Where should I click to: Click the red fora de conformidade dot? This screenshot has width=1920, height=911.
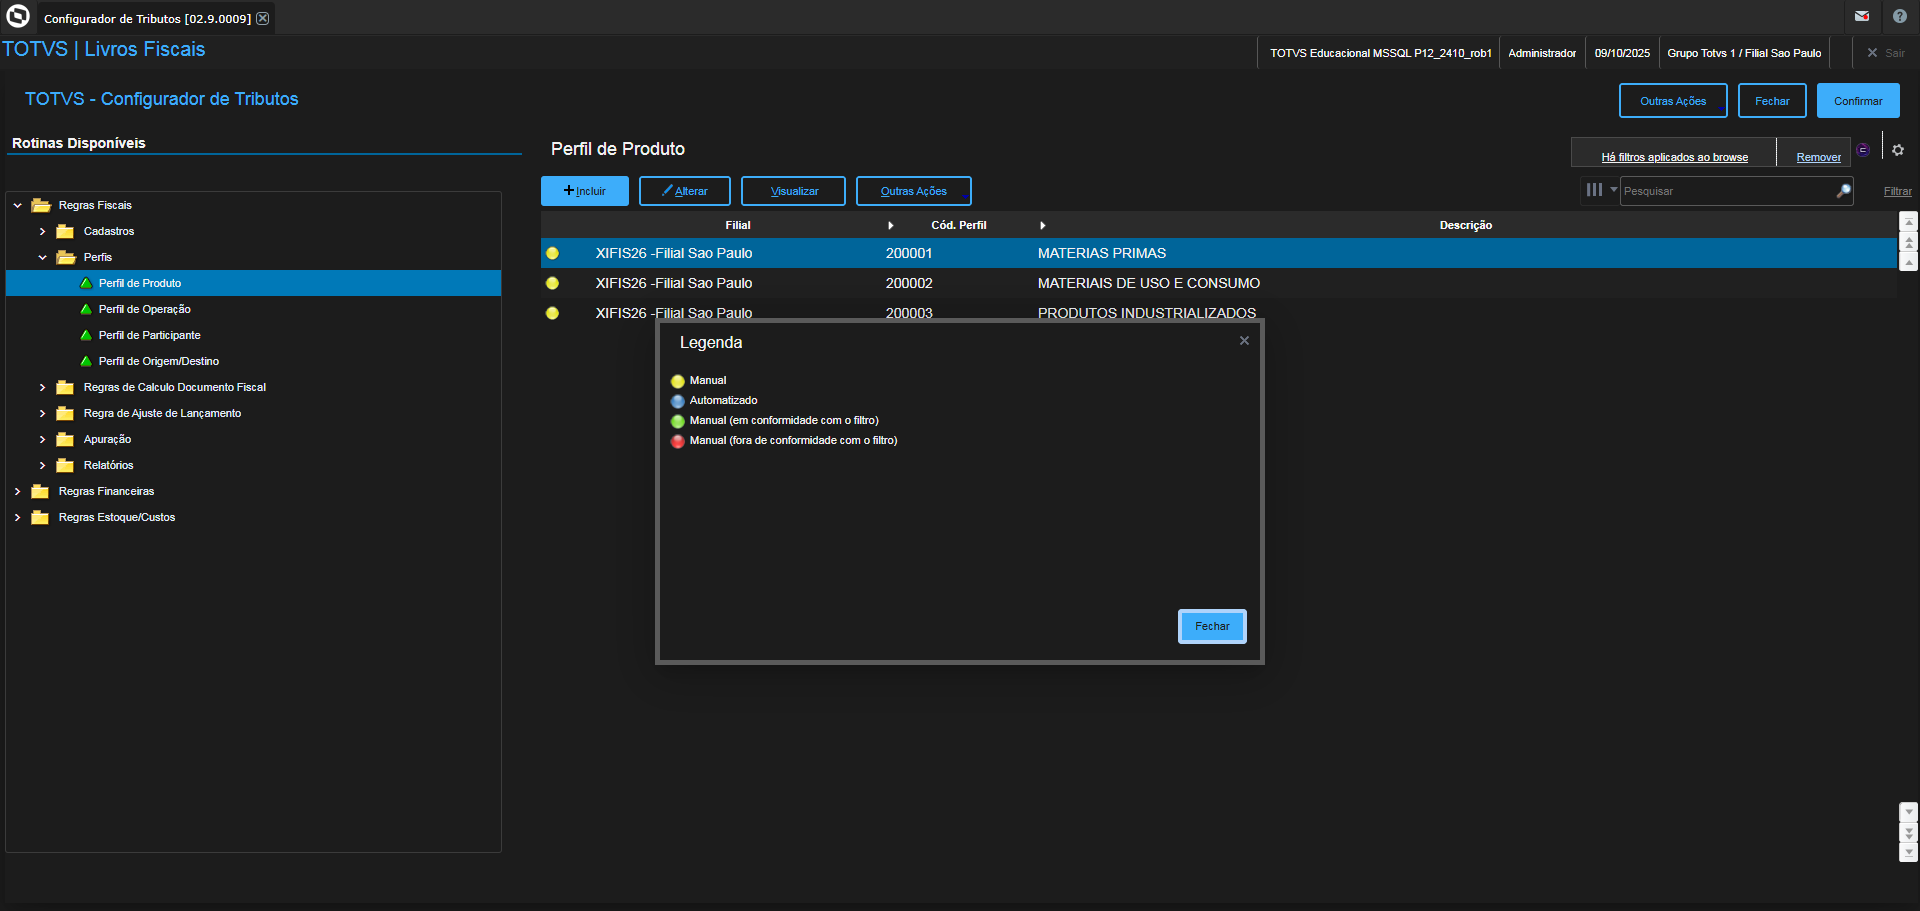click(678, 441)
